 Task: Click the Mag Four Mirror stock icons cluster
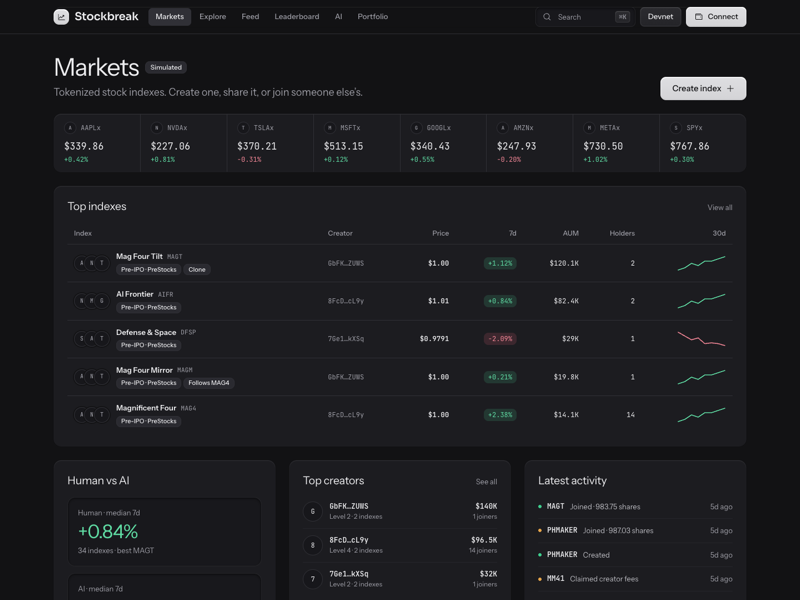coord(91,377)
